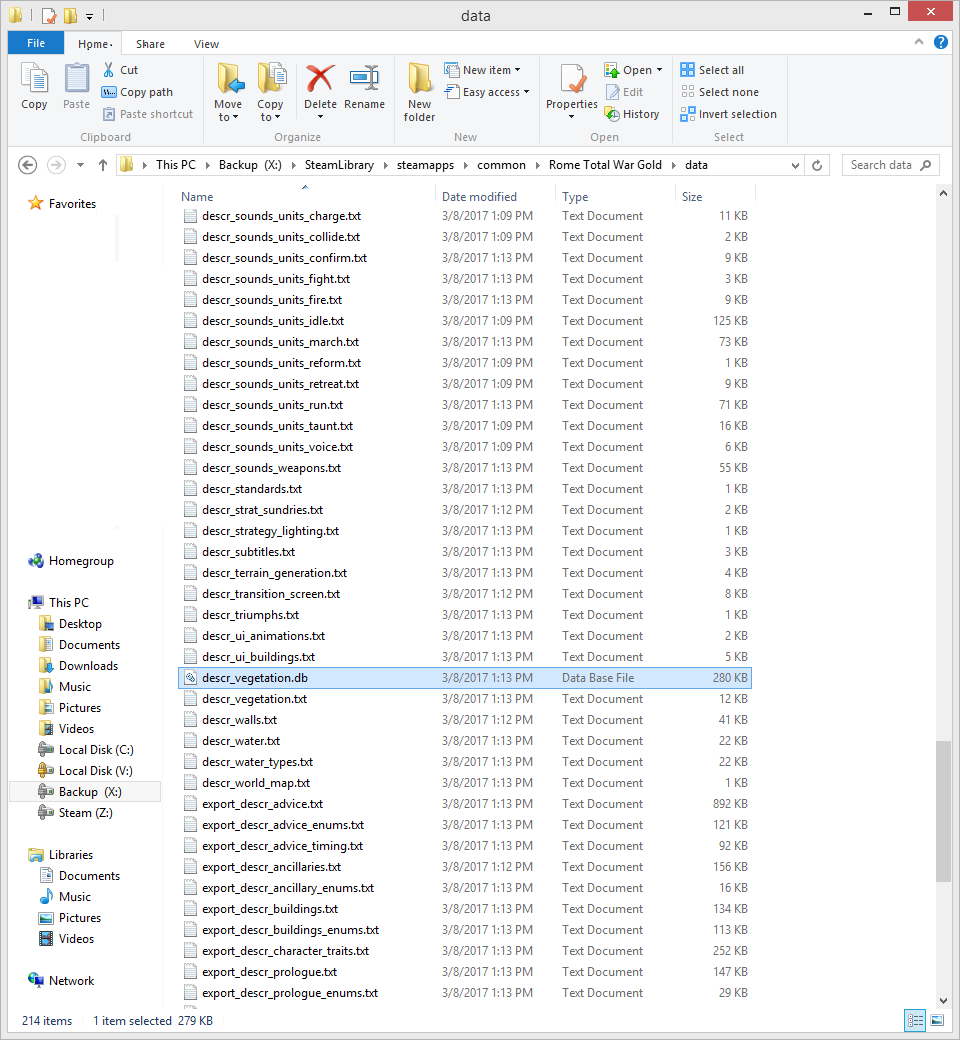Go back with the Back arrow
Screen dimensions: 960x1040
click(x=27, y=165)
